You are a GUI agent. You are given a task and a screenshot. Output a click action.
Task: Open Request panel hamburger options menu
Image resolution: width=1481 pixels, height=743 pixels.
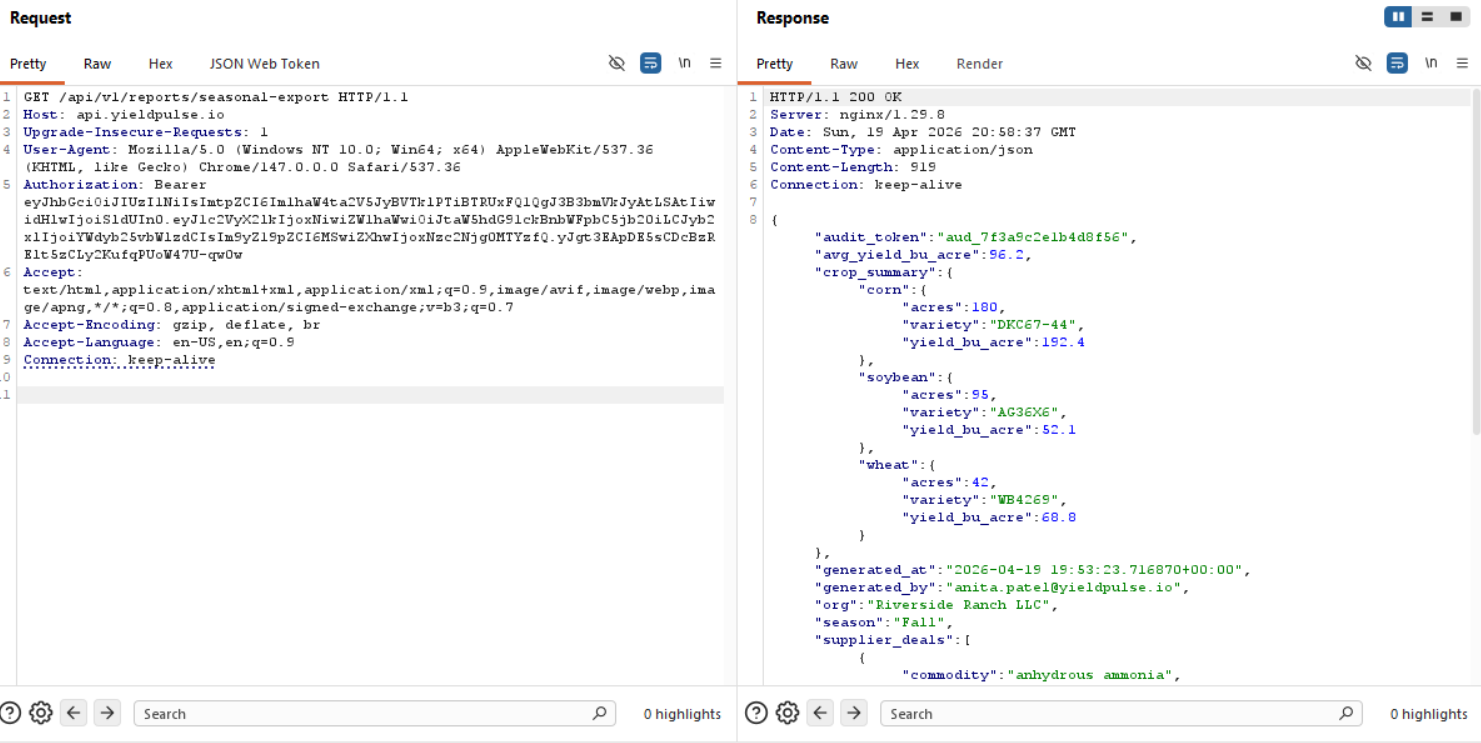pyautogui.click(x=716, y=63)
